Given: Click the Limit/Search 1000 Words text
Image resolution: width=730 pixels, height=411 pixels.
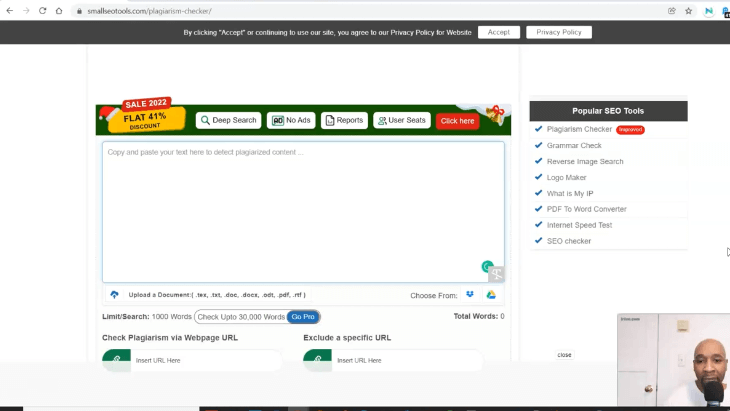Looking at the screenshot, I should pos(147,317).
